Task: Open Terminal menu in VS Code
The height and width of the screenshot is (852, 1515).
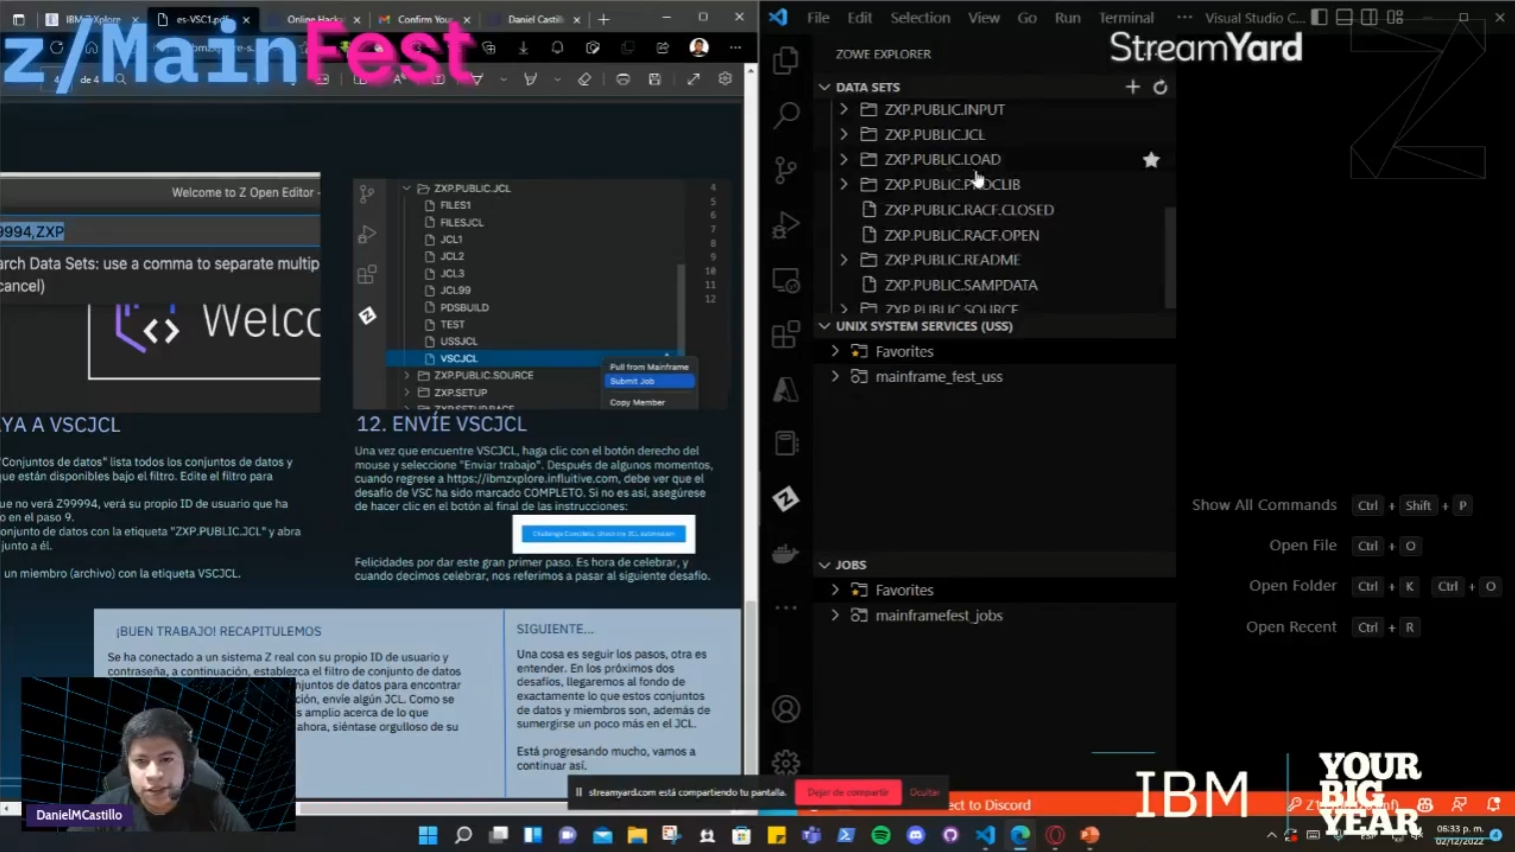Action: tap(1126, 17)
